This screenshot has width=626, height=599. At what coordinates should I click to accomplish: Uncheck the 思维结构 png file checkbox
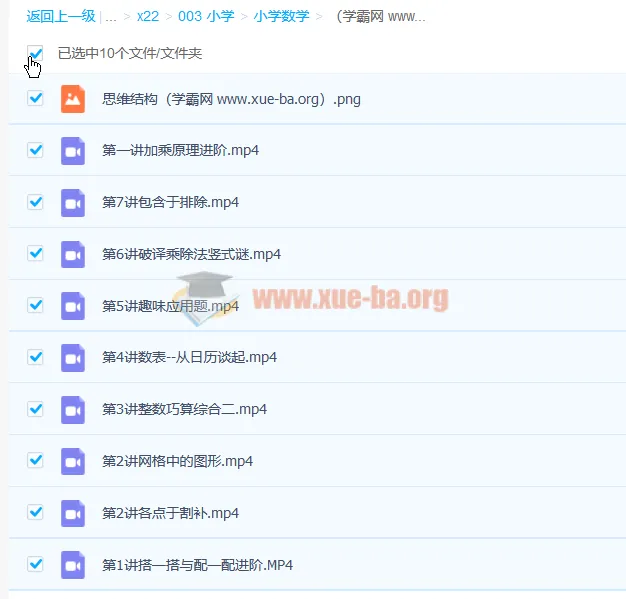(x=36, y=98)
